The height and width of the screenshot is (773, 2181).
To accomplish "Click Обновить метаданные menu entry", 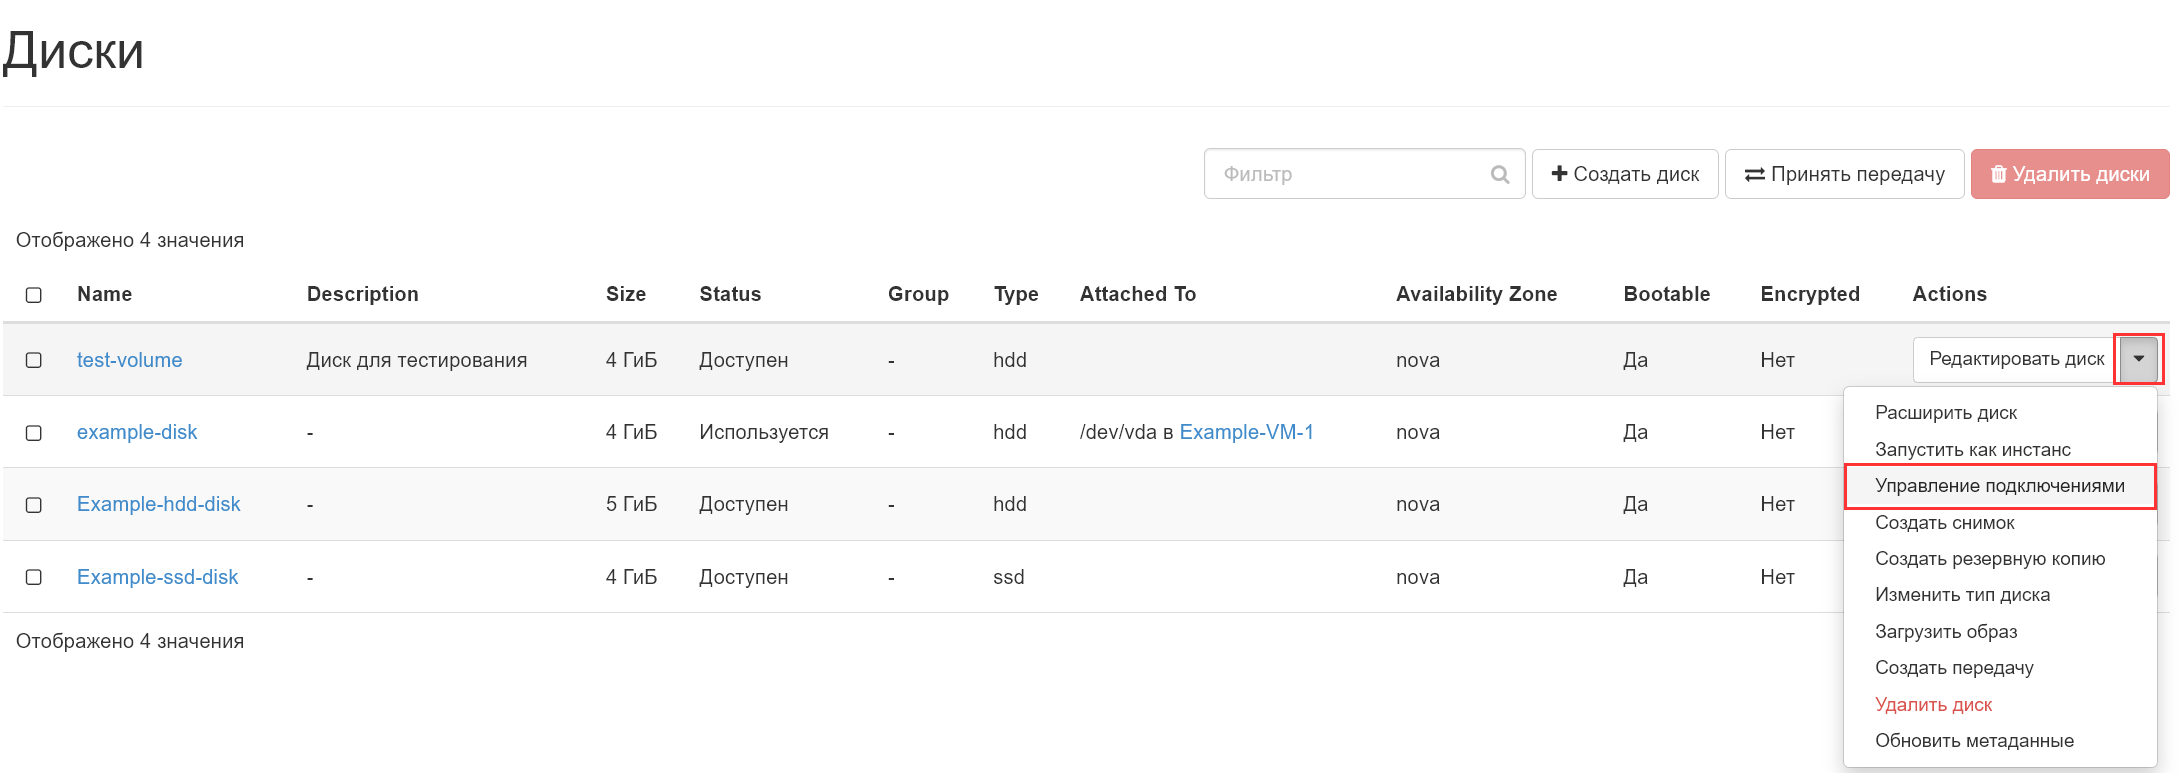I will [x=1974, y=741].
